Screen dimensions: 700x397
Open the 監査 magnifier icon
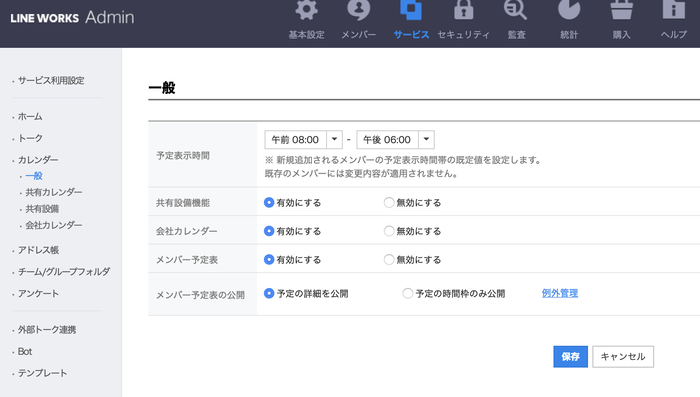pos(516,10)
